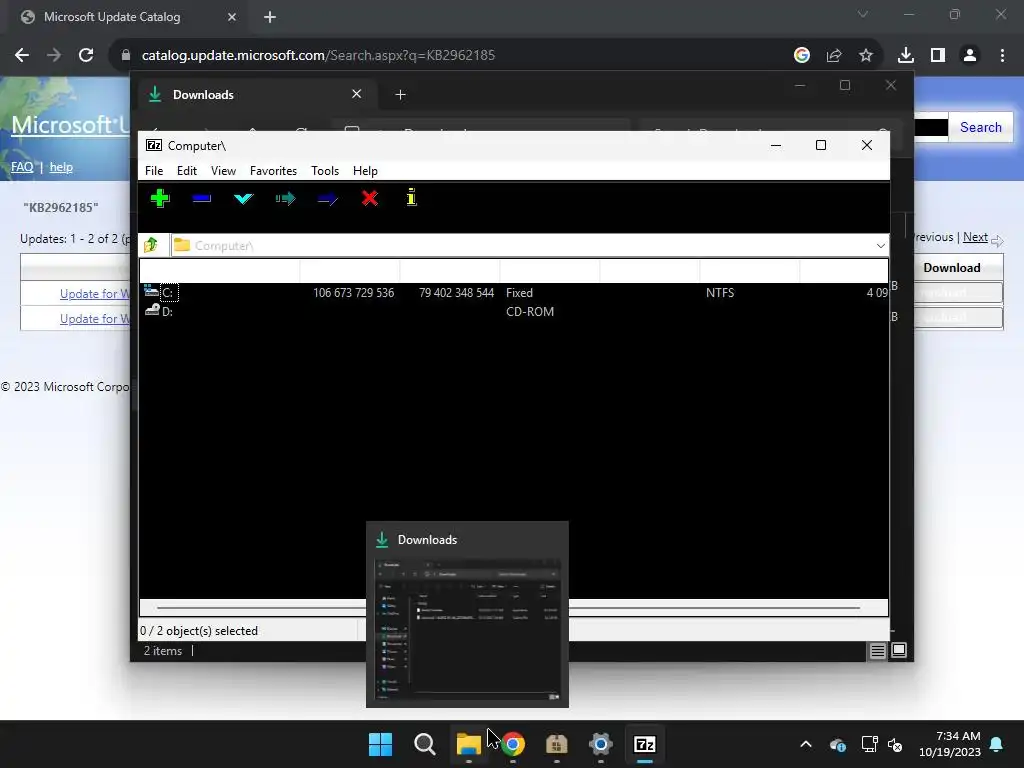Click the cyan checkmark Test icon in 7-Zip
Viewport: 1024px width, 768px height.
tap(244, 198)
